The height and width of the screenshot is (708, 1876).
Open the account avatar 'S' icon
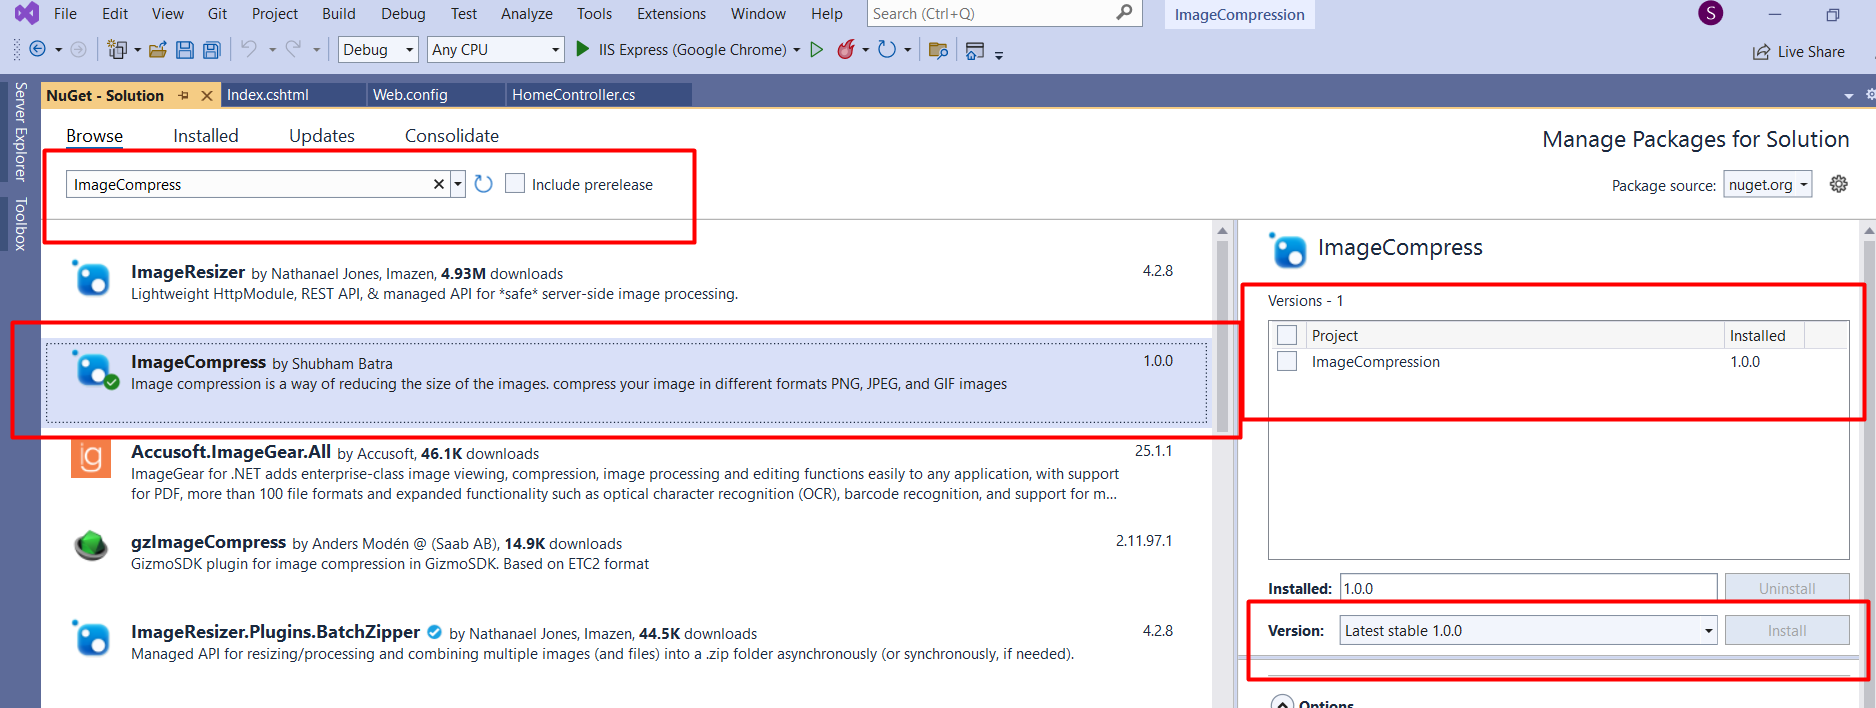coord(1711,13)
